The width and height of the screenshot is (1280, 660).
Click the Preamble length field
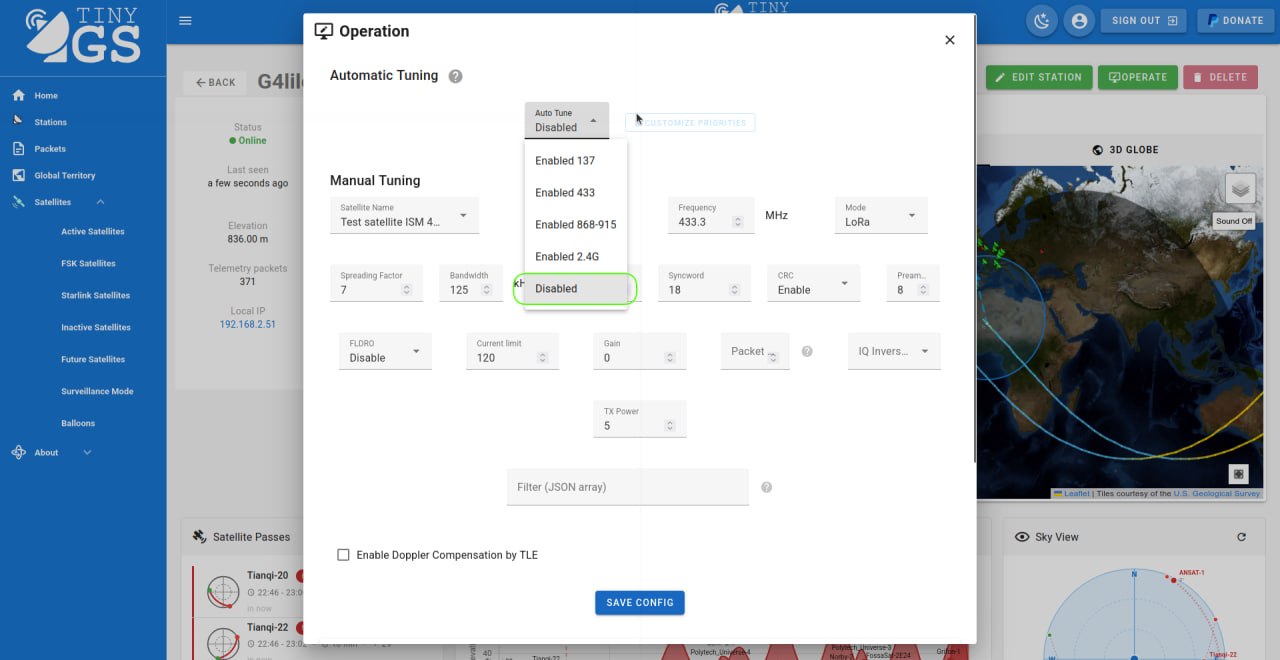point(913,283)
